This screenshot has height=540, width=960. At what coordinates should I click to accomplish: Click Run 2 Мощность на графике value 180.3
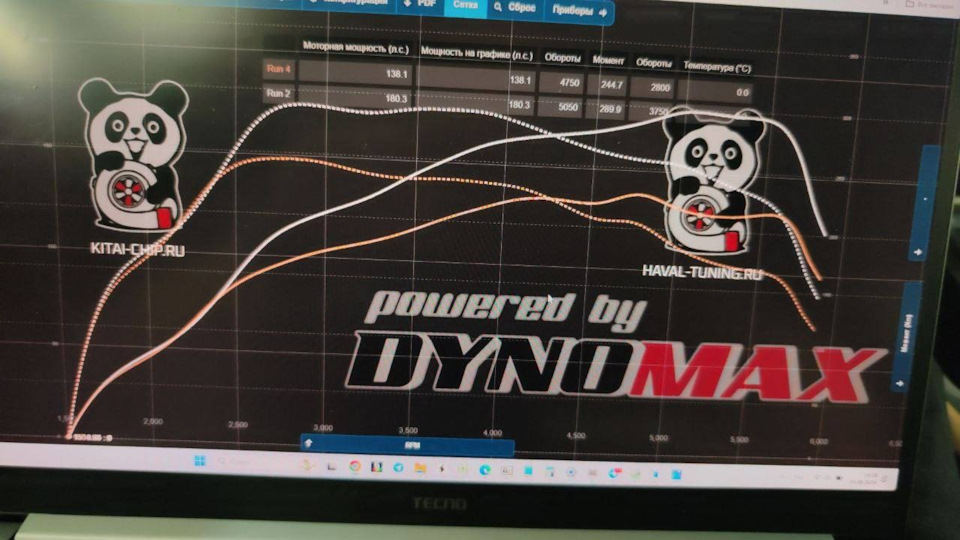(476, 103)
